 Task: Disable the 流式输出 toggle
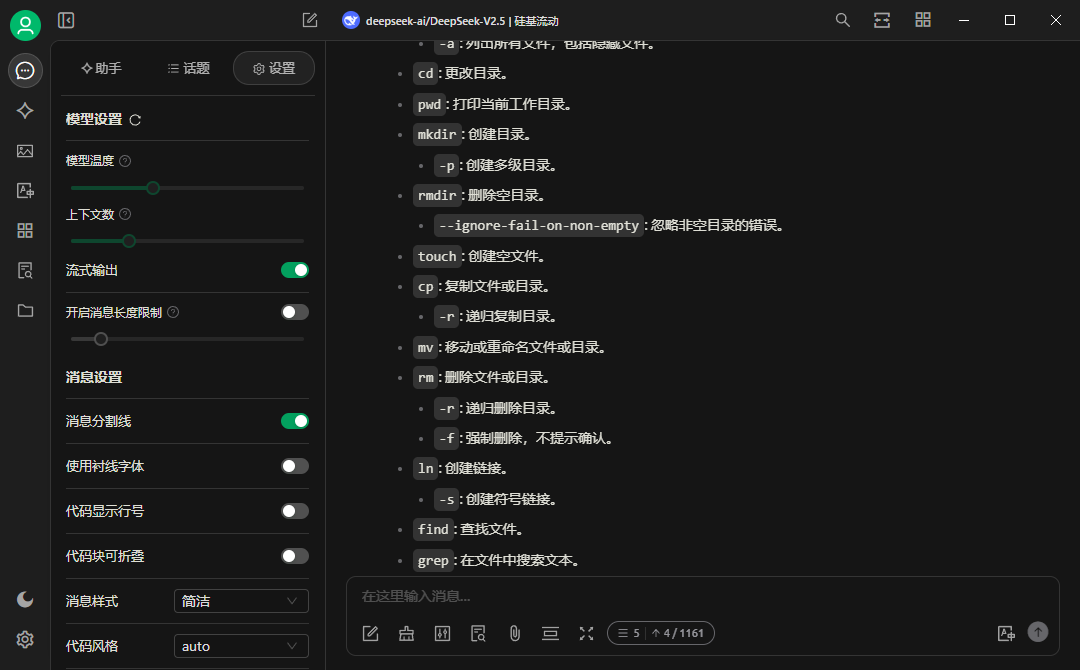(295, 270)
